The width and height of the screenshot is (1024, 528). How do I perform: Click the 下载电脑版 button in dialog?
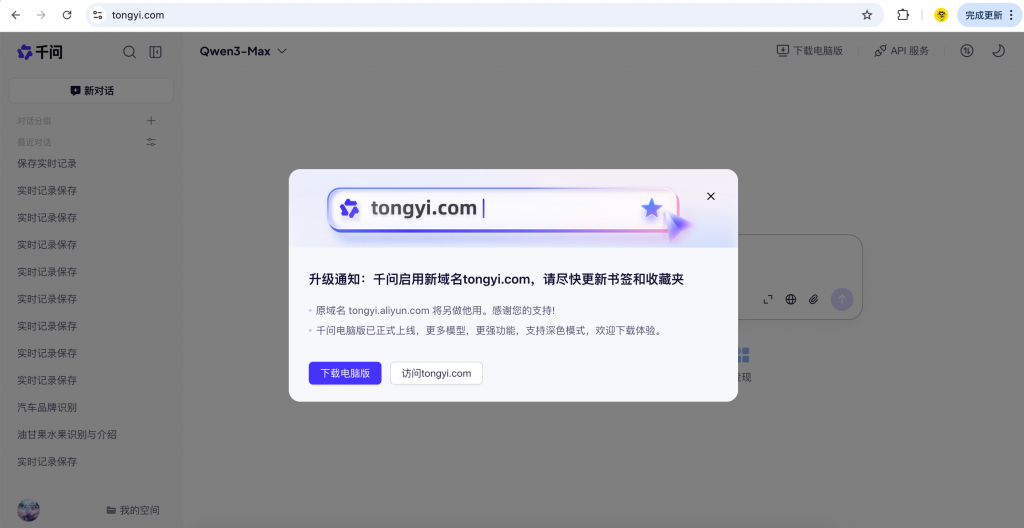point(345,373)
